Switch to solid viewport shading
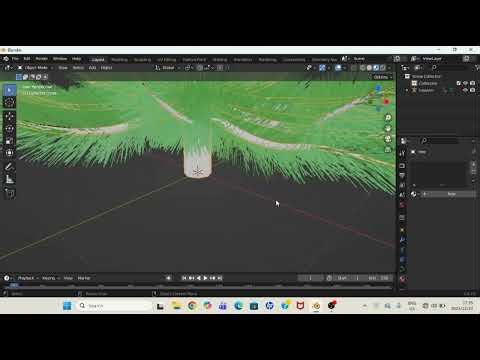 click(x=369, y=68)
